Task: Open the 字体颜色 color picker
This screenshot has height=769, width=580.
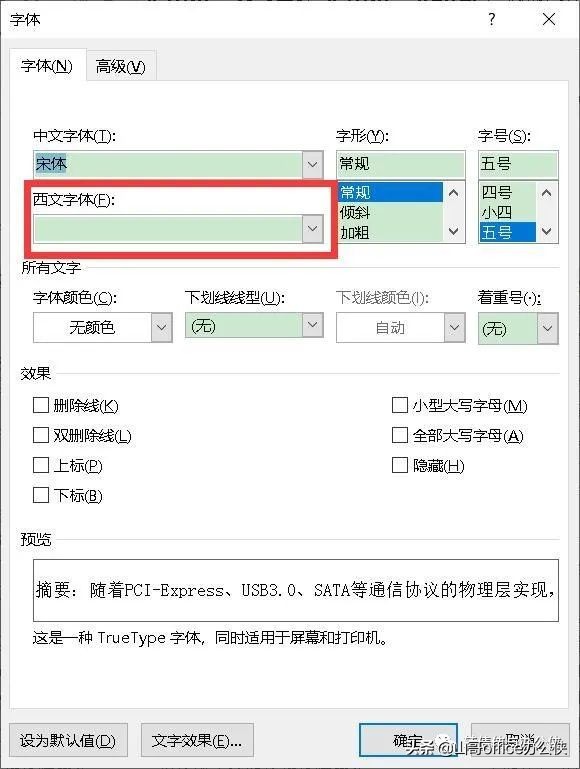Action: [x=161, y=327]
